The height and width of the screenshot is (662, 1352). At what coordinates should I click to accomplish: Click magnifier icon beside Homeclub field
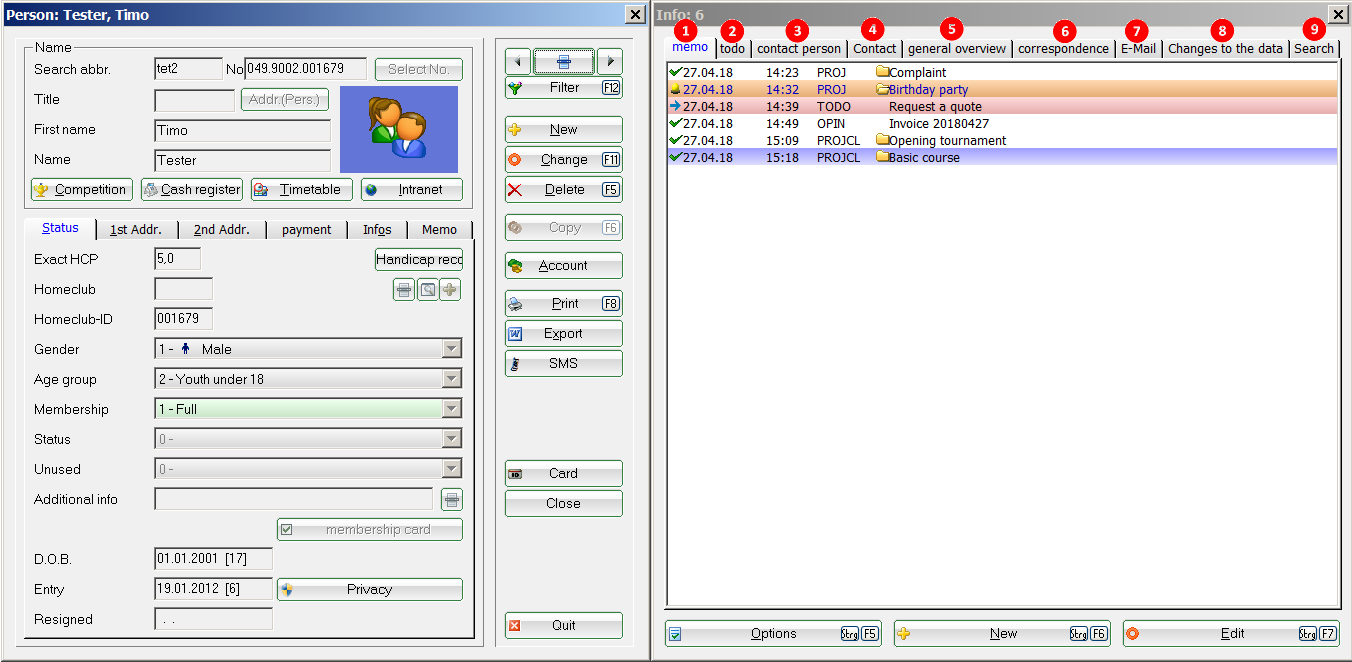point(427,290)
